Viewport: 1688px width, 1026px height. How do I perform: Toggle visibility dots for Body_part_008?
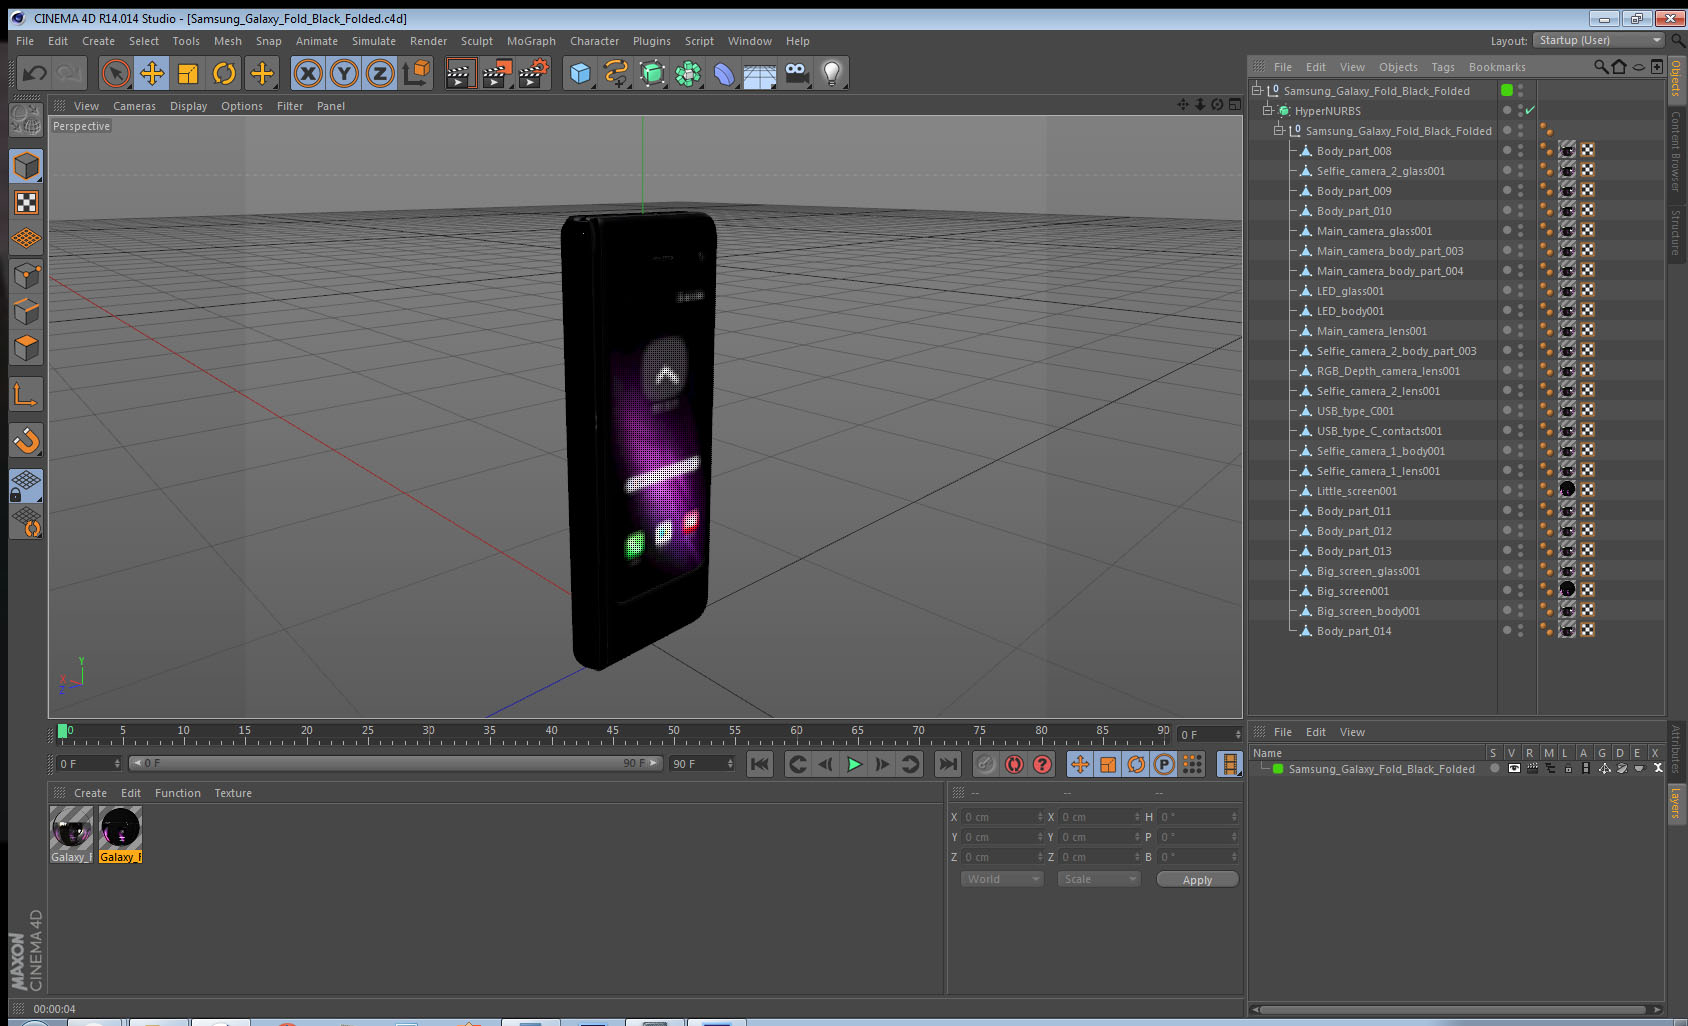coord(1520,151)
